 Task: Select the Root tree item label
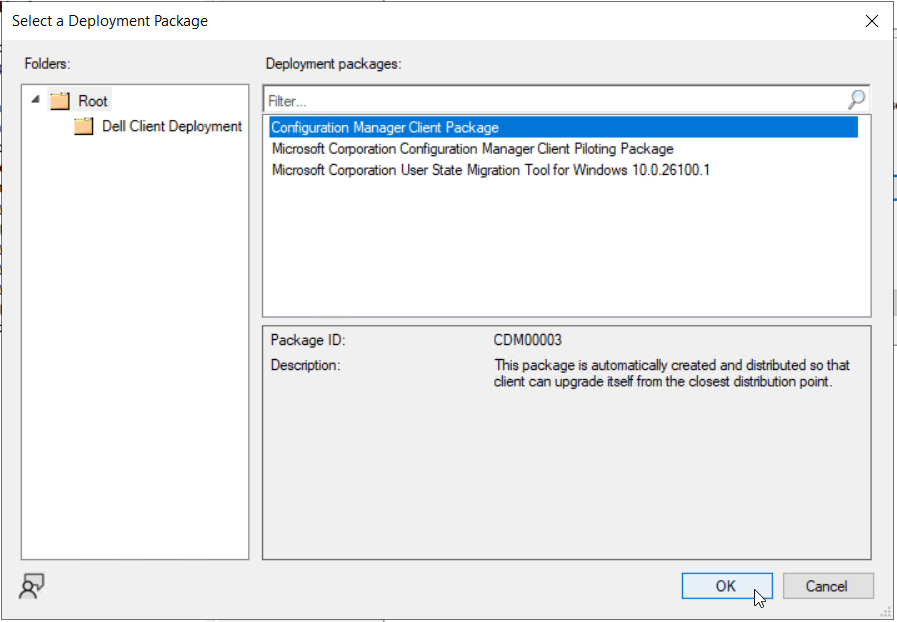coord(93,101)
